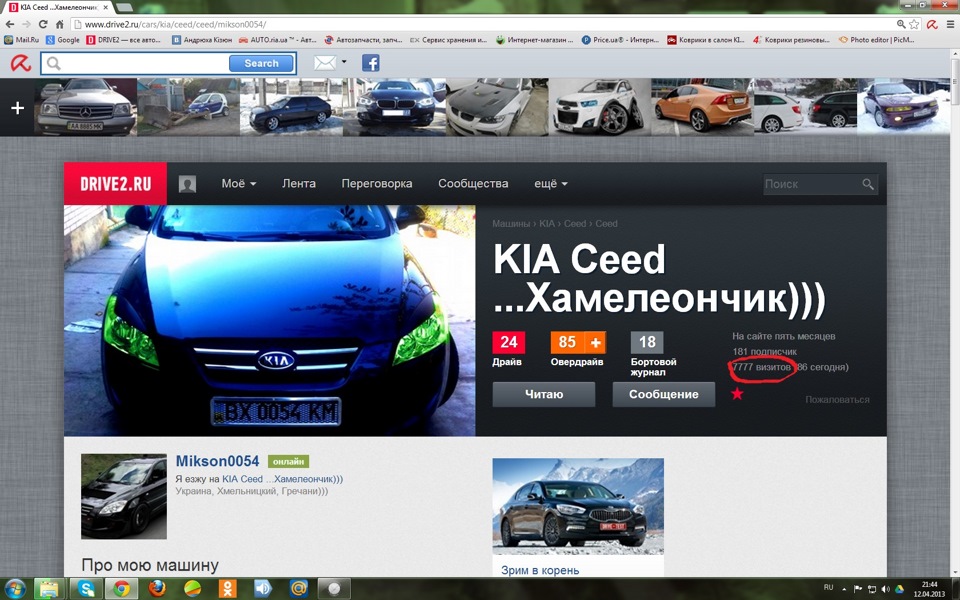The height and width of the screenshot is (600, 960).
Task: Click the Читаю button
Action: [x=544, y=394]
